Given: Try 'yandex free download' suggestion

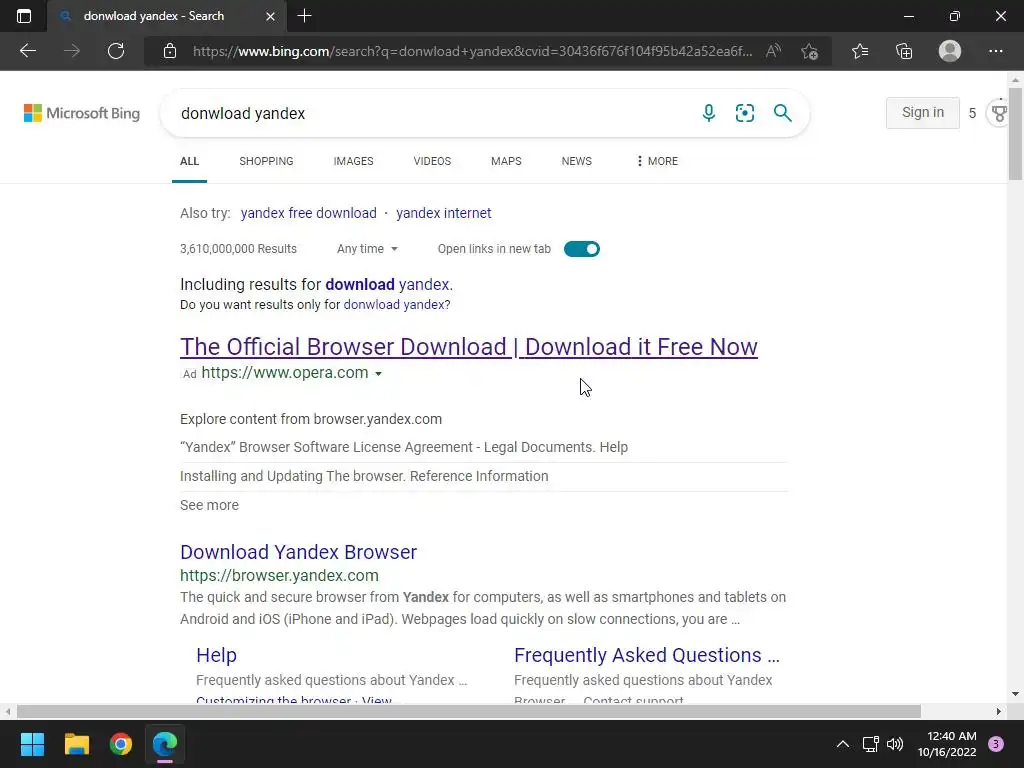Looking at the screenshot, I should [309, 213].
